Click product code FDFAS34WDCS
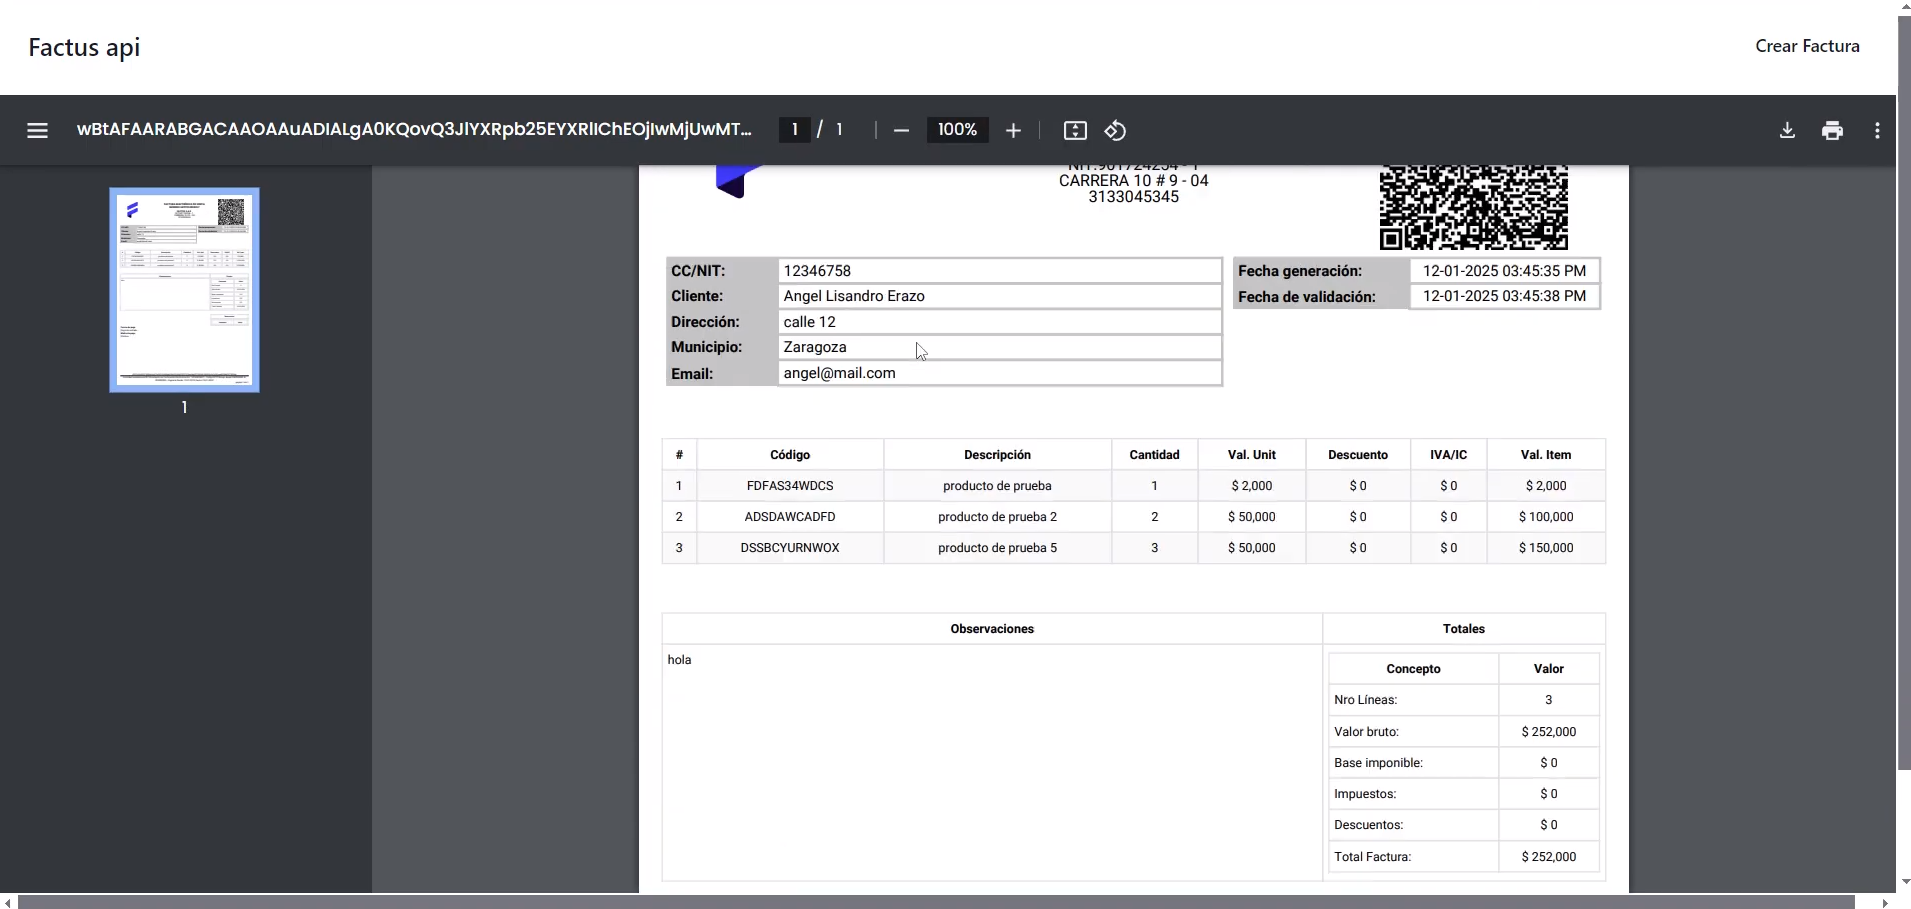 790,486
